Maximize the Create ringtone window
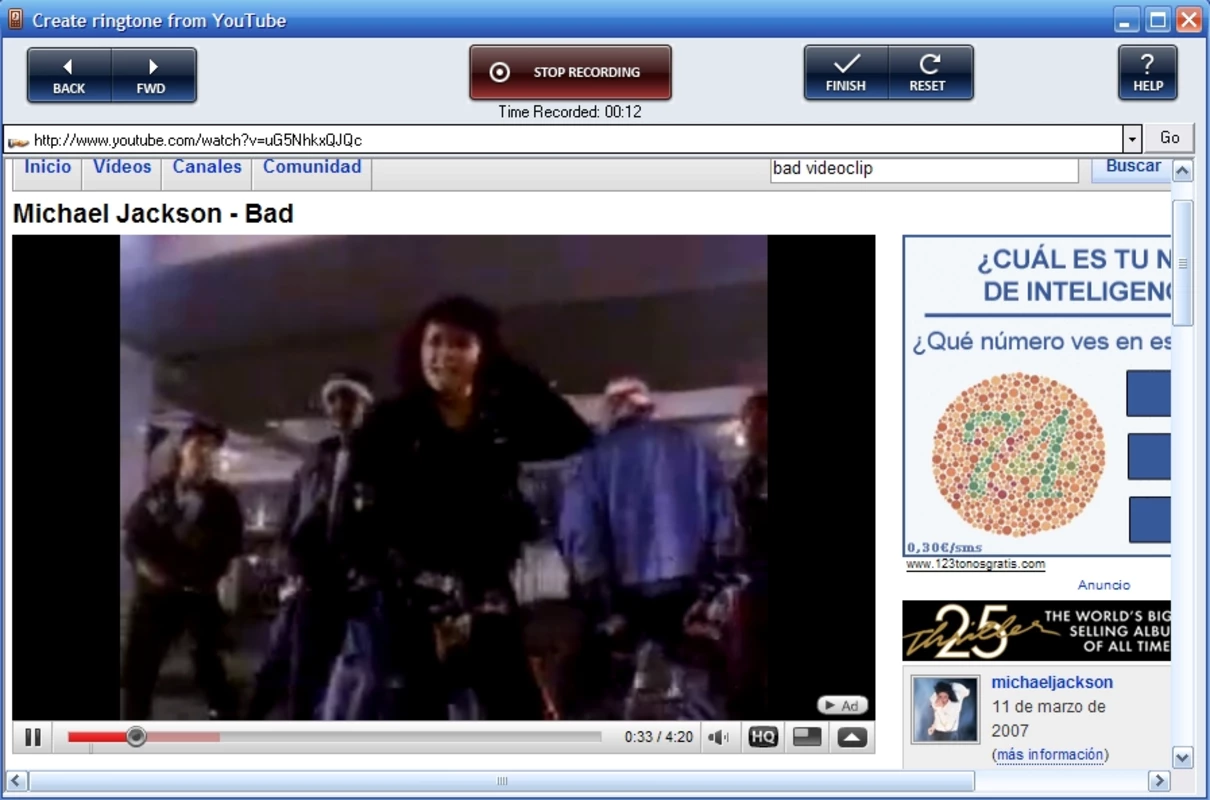The width and height of the screenshot is (1210, 800). 1158,20
